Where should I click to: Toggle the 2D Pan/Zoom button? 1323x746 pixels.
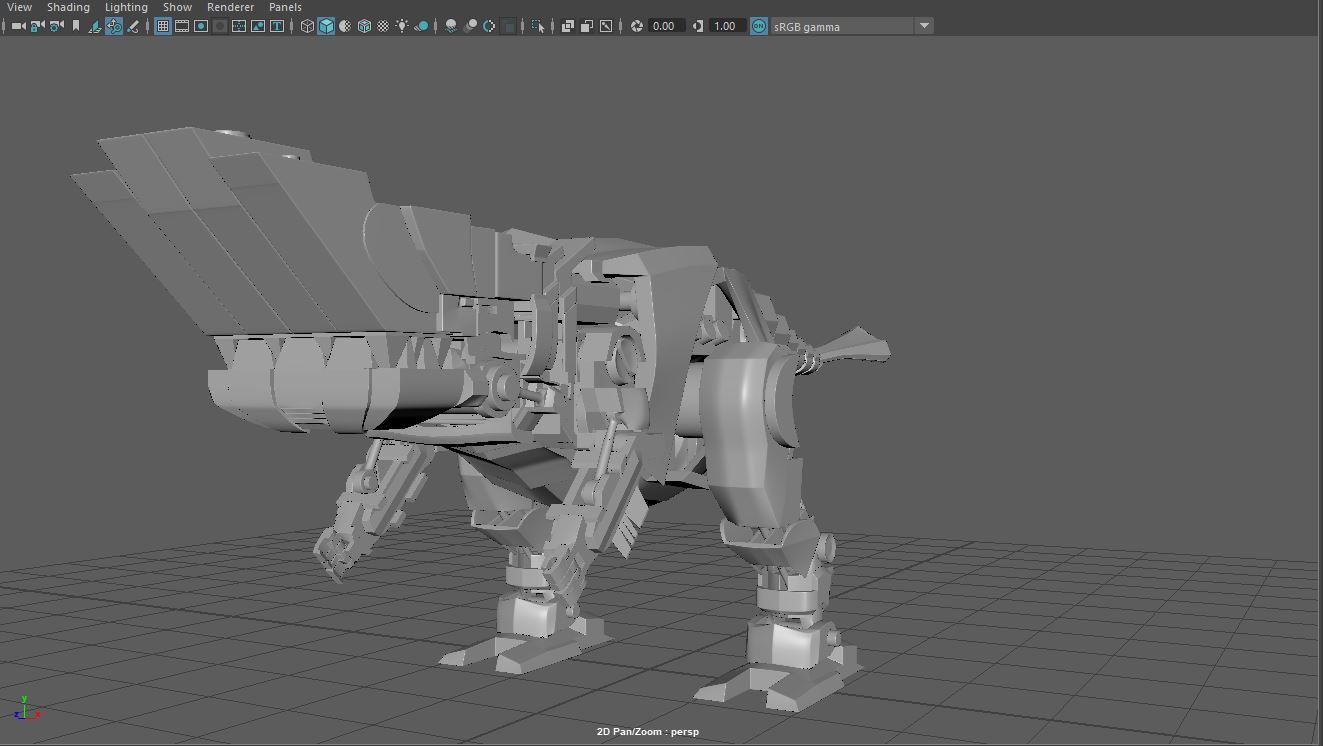(x=114, y=26)
